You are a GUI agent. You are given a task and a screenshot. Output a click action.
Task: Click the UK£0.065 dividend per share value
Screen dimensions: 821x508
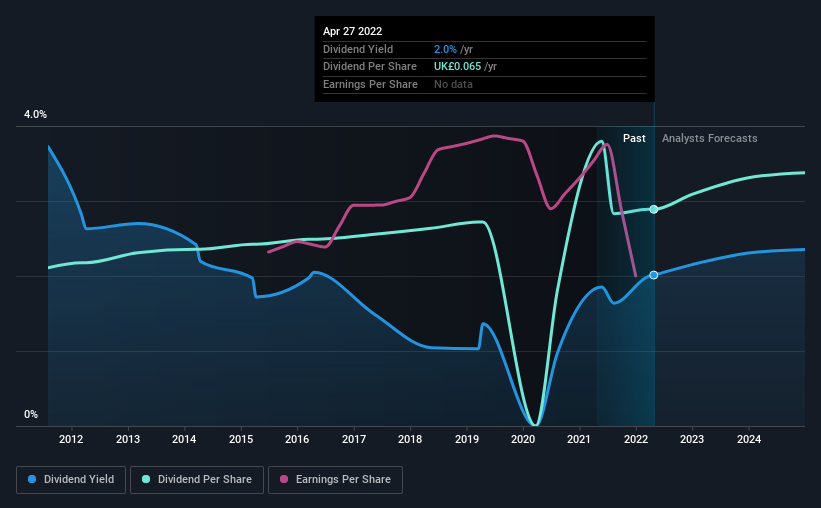point(457,67)
